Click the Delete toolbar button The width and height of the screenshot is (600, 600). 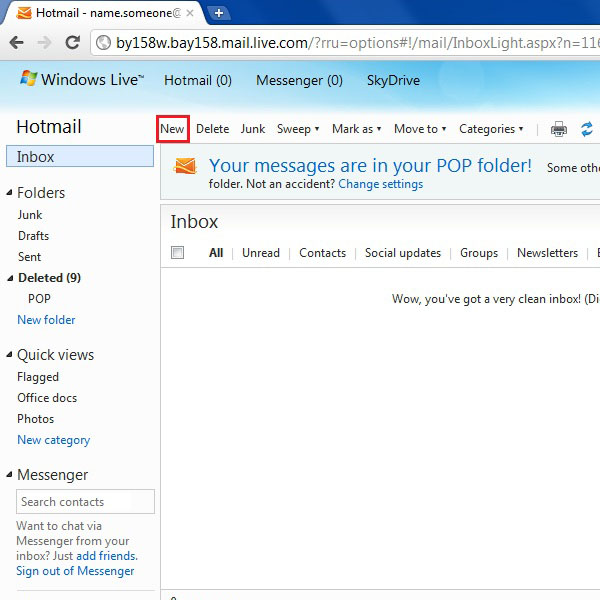[212, 129]
